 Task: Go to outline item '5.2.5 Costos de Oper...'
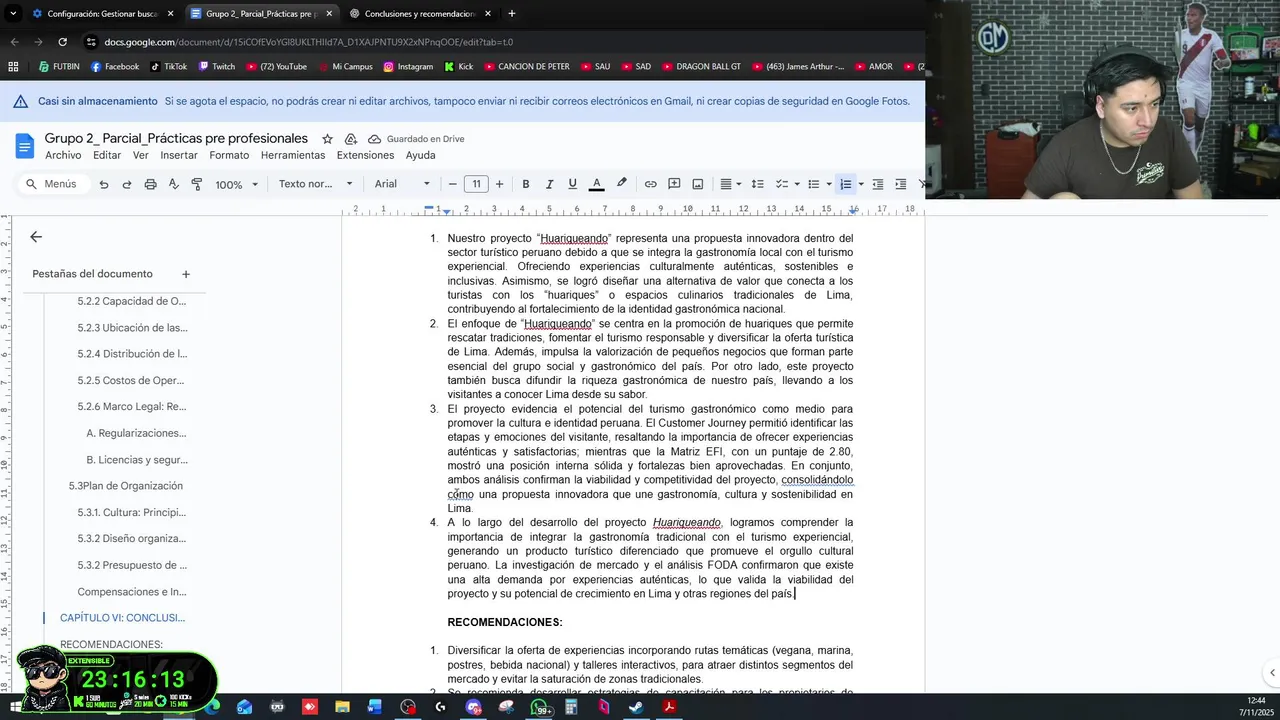click(x=131, y=380)
